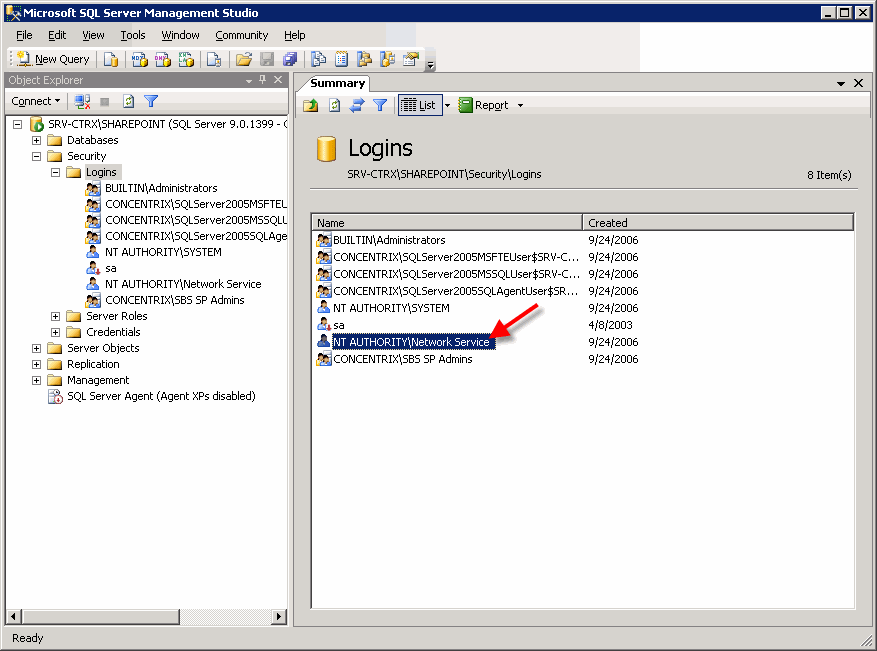This screenshot has height=651, width=877.
Task: Click Analysis Services MDX Query icon
Action: (139, 59)
